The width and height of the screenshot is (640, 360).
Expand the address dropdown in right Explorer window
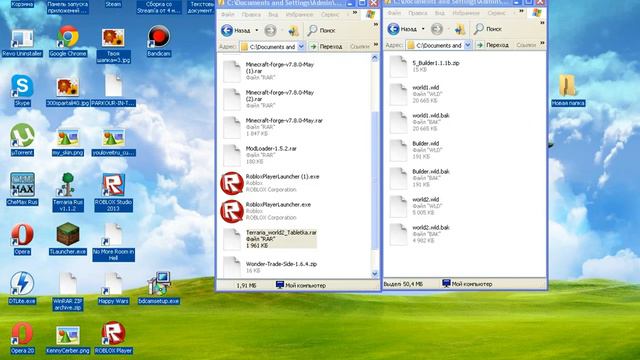pos(468,45)
